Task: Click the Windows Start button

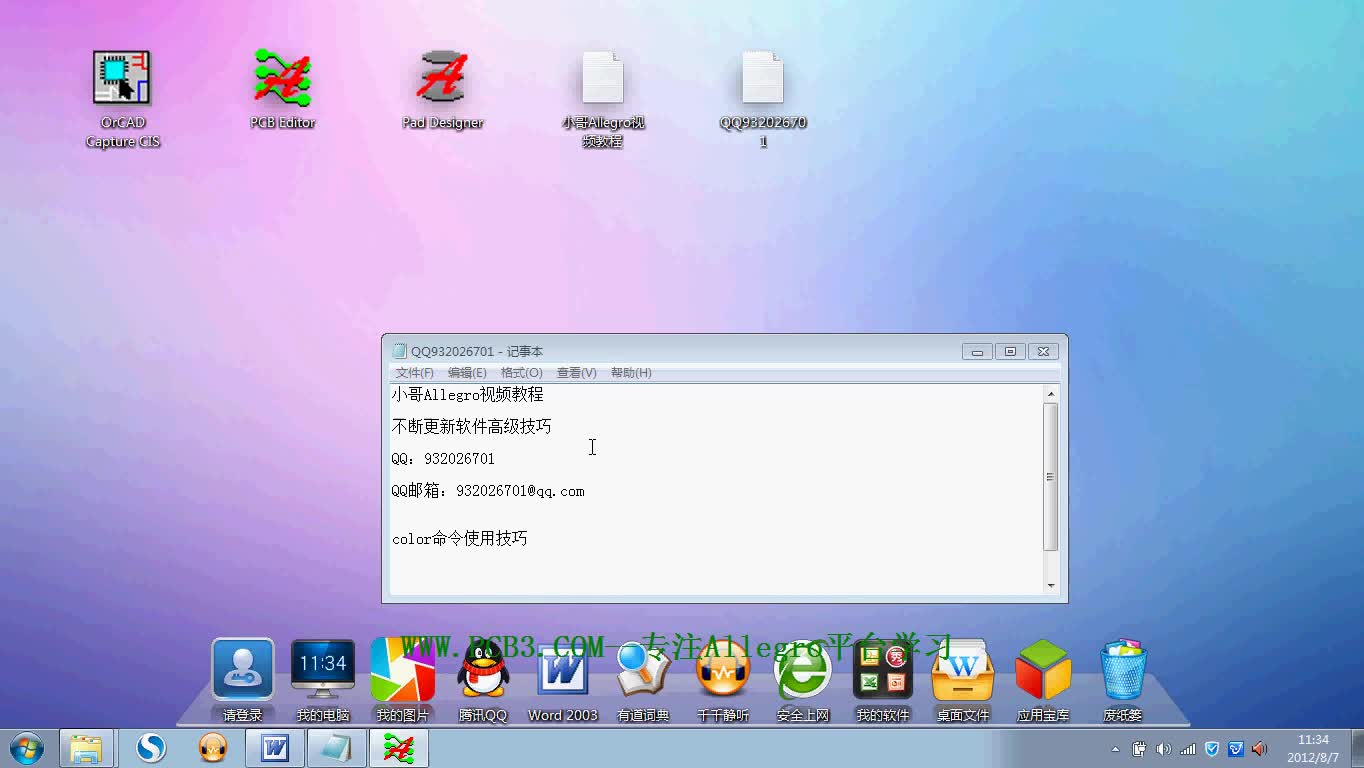Action: pos(26,748)
